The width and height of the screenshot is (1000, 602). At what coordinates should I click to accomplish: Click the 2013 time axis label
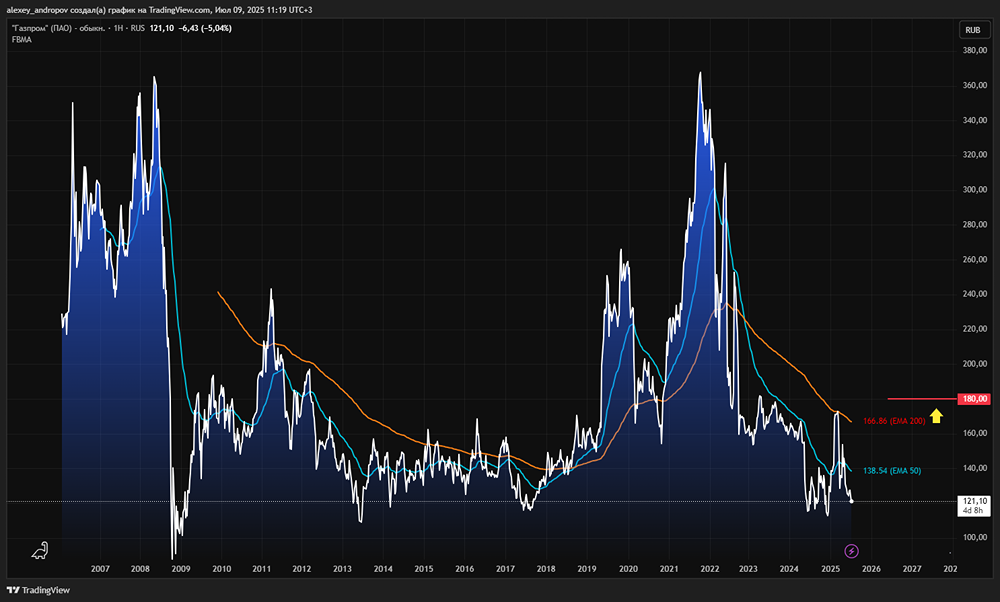(x=342, y=569)
